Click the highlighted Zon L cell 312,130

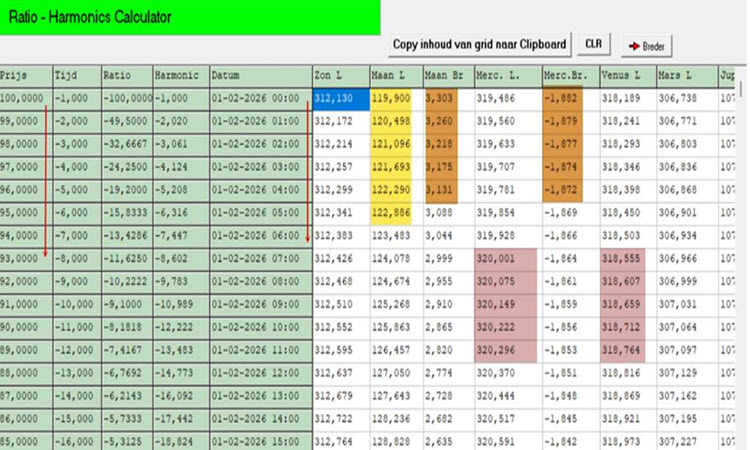[341, 99]
